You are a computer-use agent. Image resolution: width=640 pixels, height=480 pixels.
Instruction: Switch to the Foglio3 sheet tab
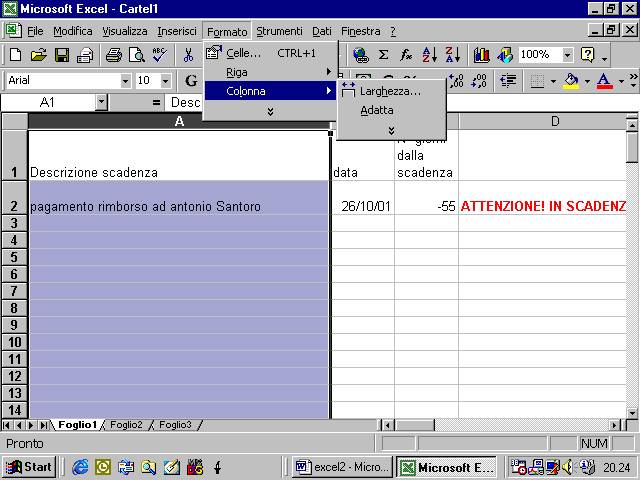click(x=175, y=425)
